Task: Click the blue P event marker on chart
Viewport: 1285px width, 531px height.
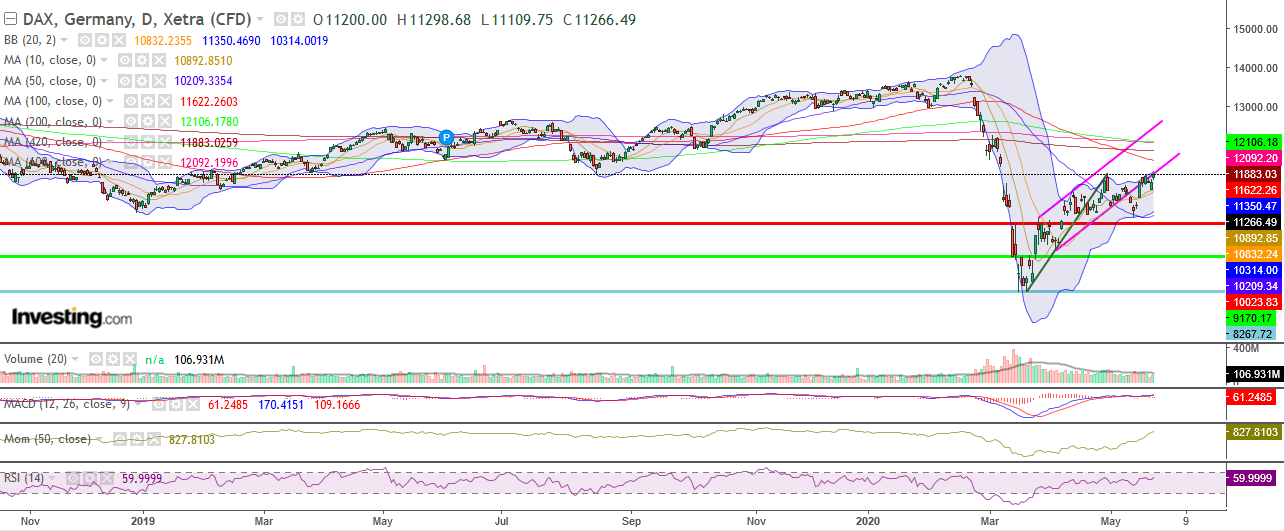Action: [447, 136]
